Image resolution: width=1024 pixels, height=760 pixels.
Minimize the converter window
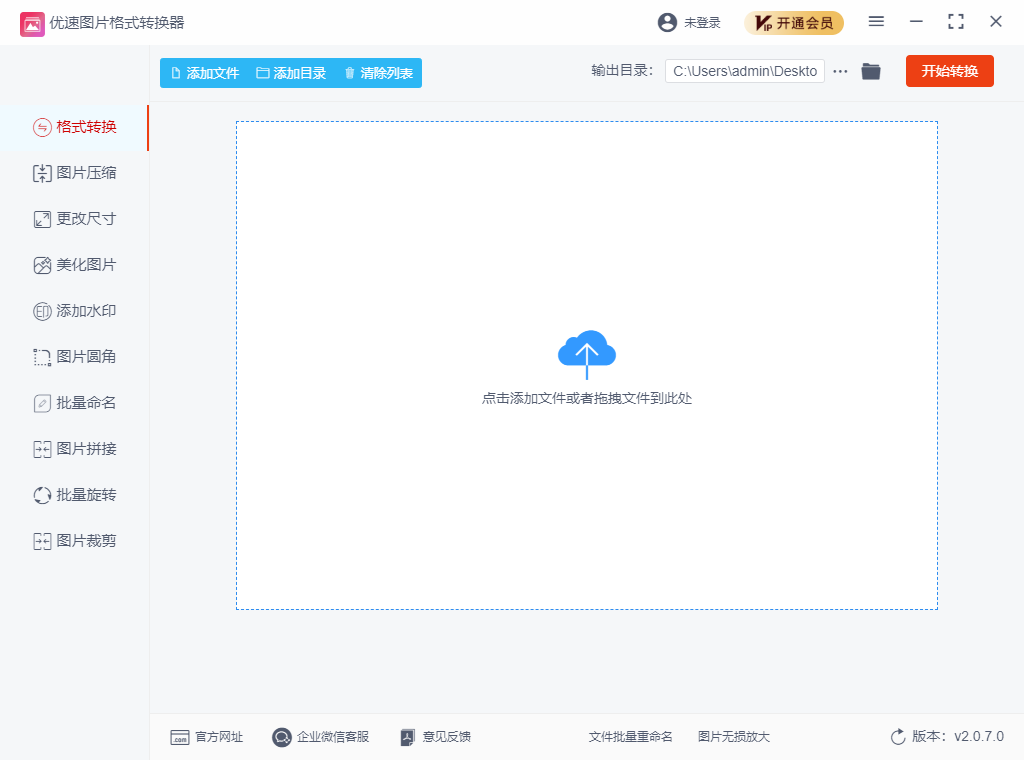916,22
